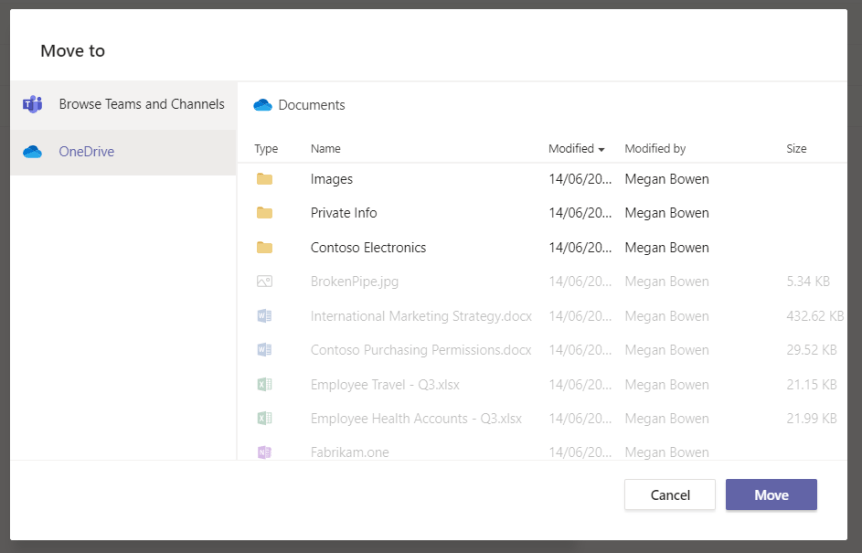Click the Word icon for International Marketing Strategy

pos(264,316)
